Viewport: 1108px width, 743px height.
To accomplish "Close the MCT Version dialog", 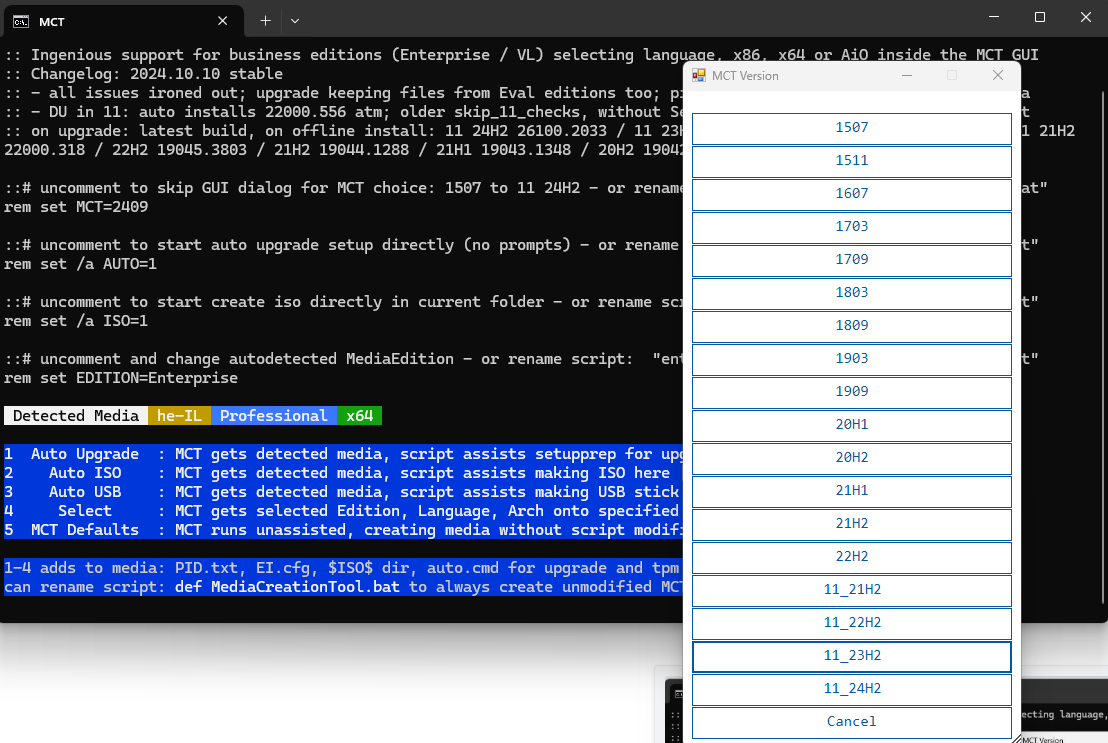I will click(x=997, y=75).
